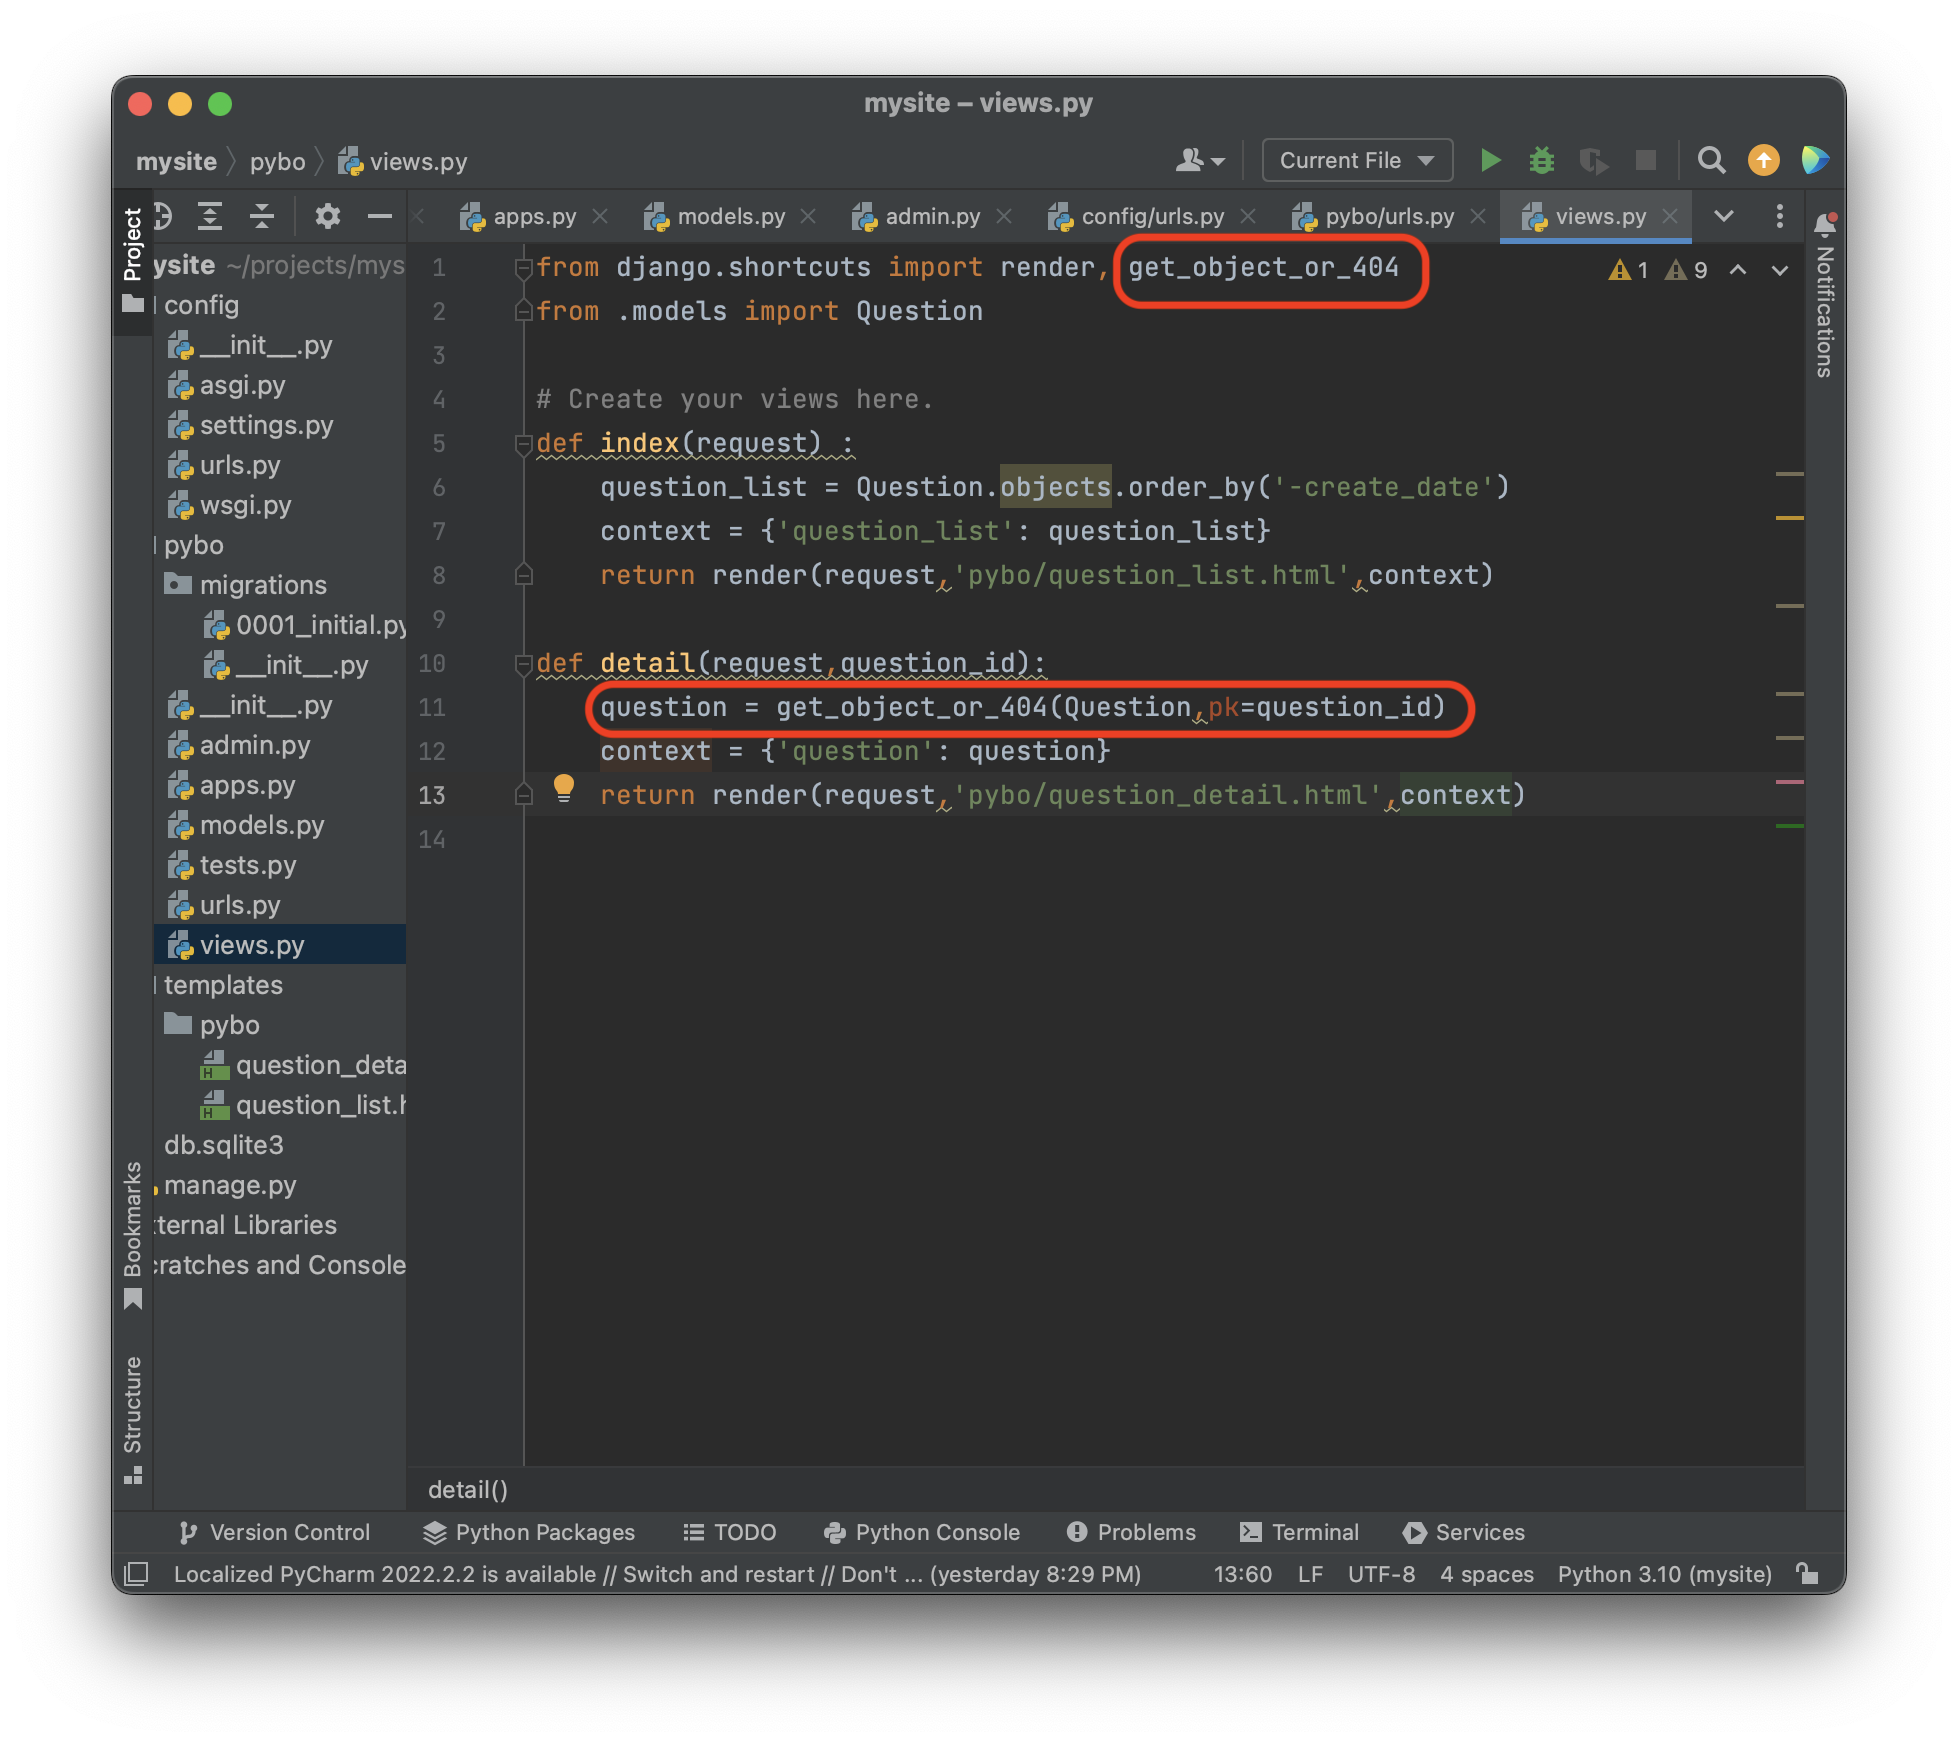Click the intention lightbulb on line 13

tap(564, 788)
